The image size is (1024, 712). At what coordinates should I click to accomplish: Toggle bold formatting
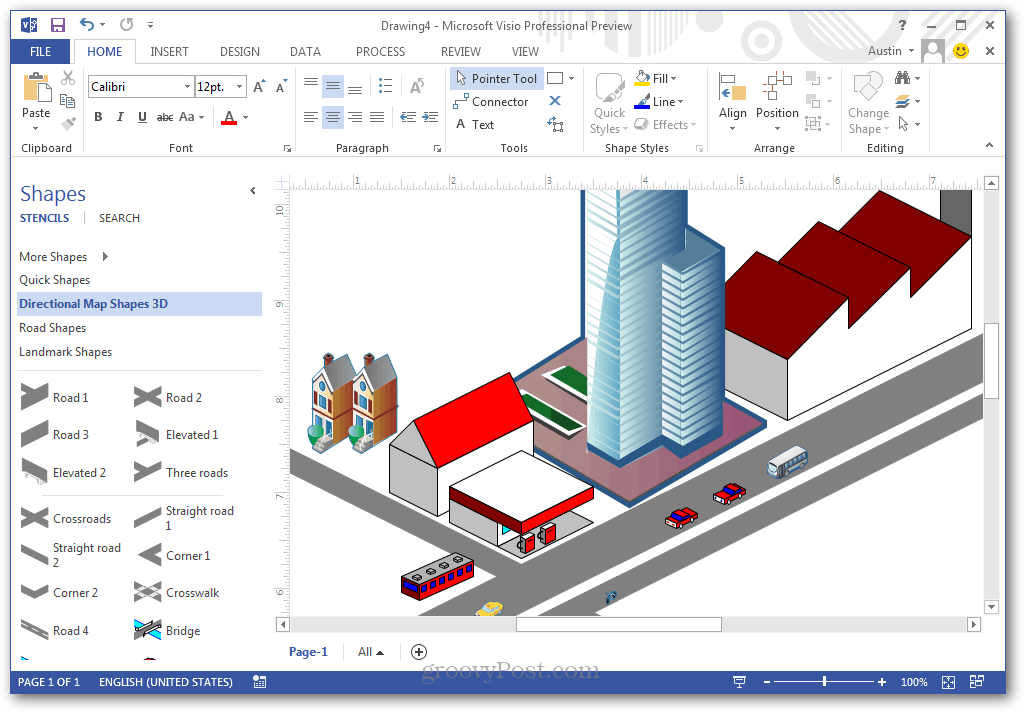click(97, 116)
